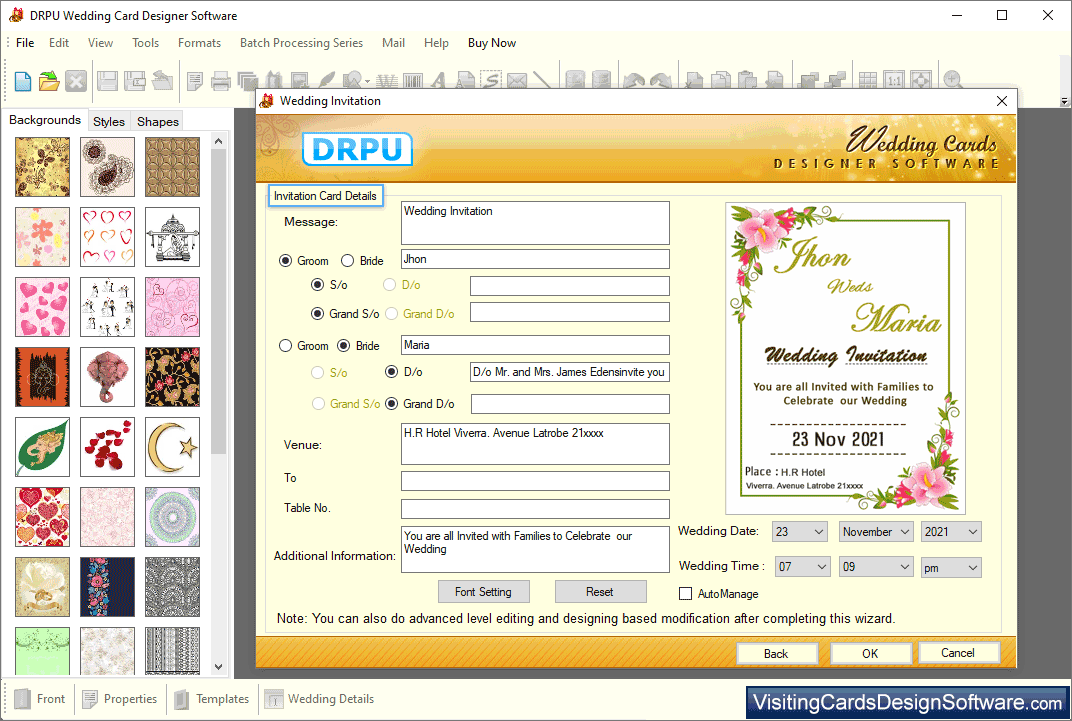Viewport: 1072px width, 721px height.
Task: Open the Batch Processing Series menu
Action: [301, 43]
